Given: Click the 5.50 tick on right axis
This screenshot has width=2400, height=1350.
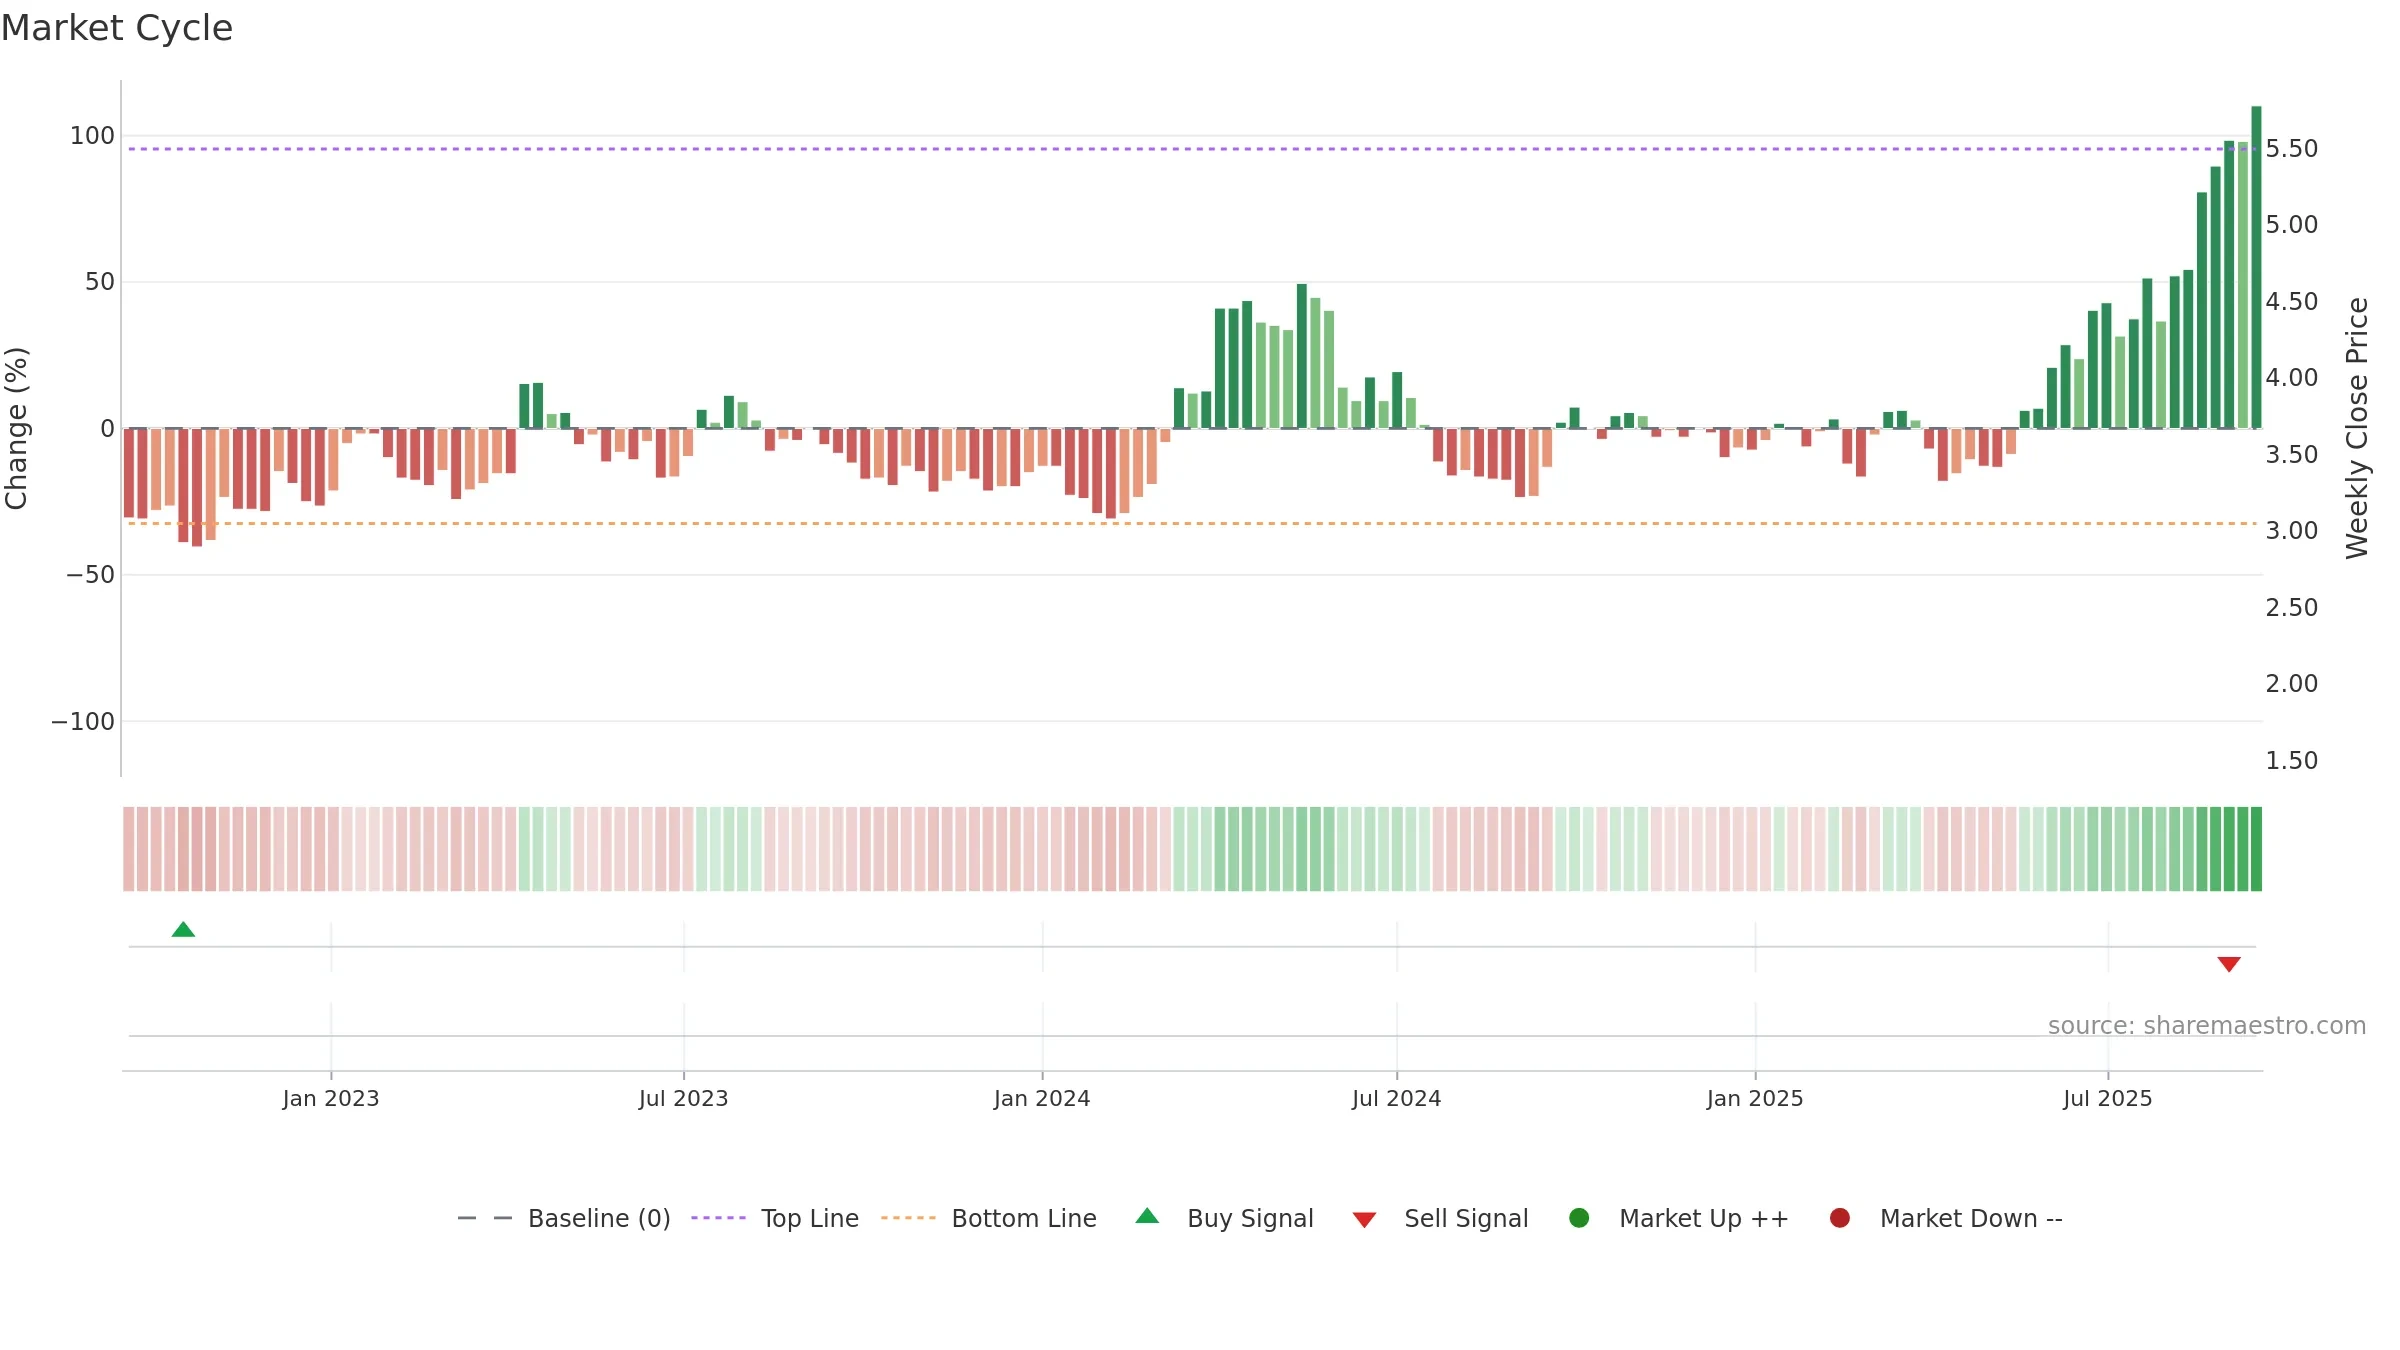Looking at the screenshot, I should pyautogui.click(x=2292, y=149).
